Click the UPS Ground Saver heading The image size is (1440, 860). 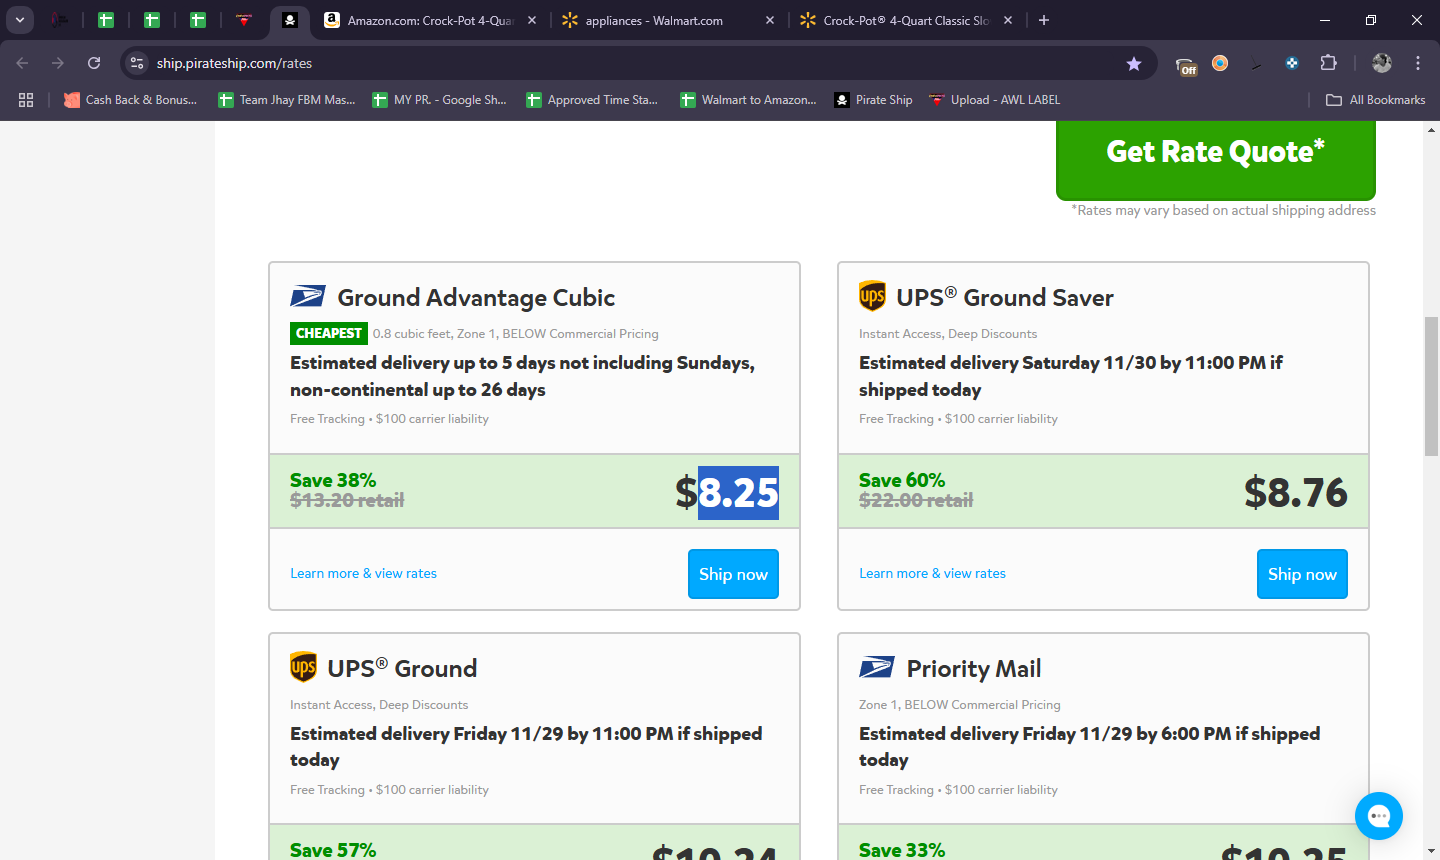coord(1005,298)
